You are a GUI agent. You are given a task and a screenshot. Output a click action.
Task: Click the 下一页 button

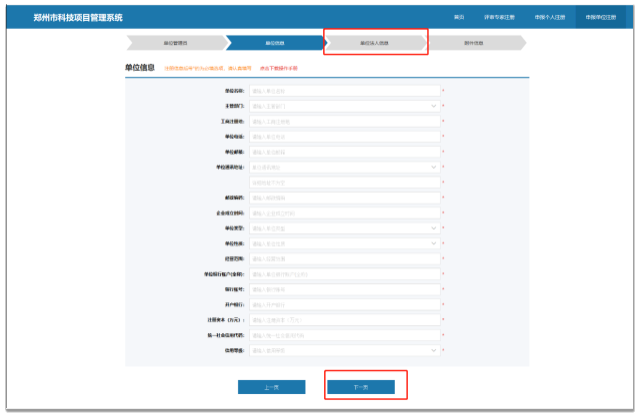point(361,387)
